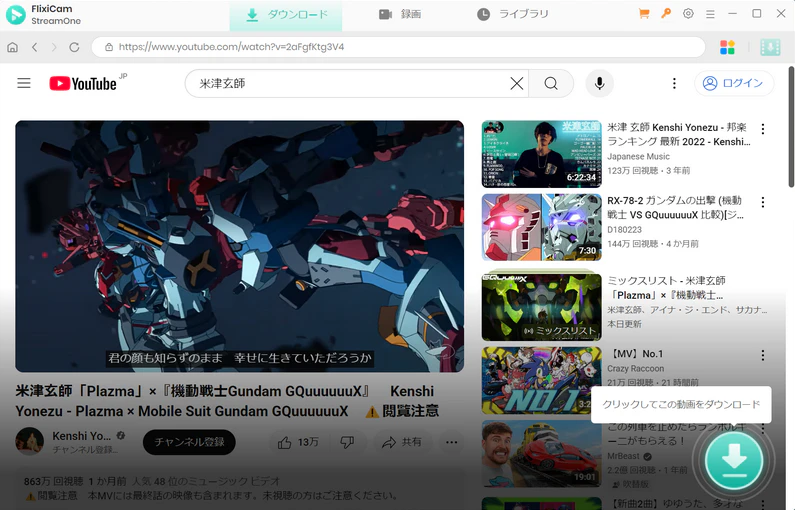The height and width of the screenshot is (510, 795).
Task: Open the hamburger menu in title bar
Action: [x=710, y=14]
